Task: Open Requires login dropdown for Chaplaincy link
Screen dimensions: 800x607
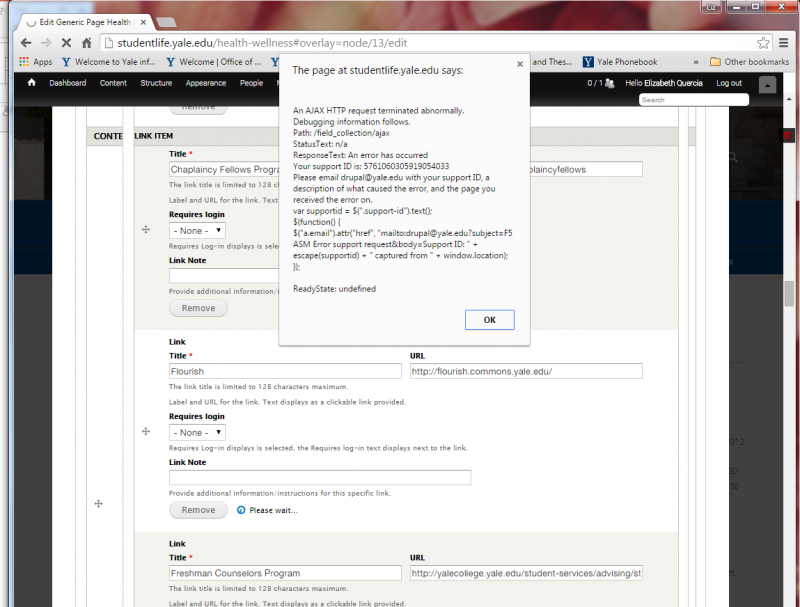Action: pyautogui.click(x=197, y=231)
